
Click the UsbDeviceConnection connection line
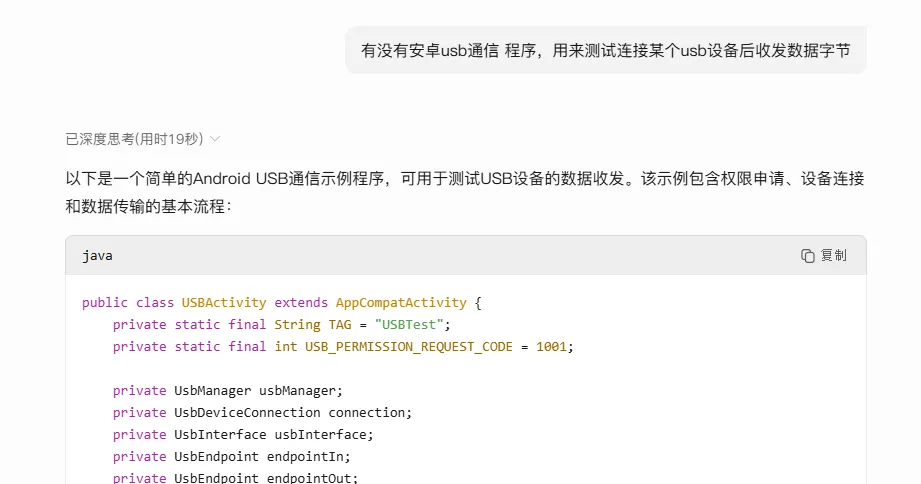(263, 412)
